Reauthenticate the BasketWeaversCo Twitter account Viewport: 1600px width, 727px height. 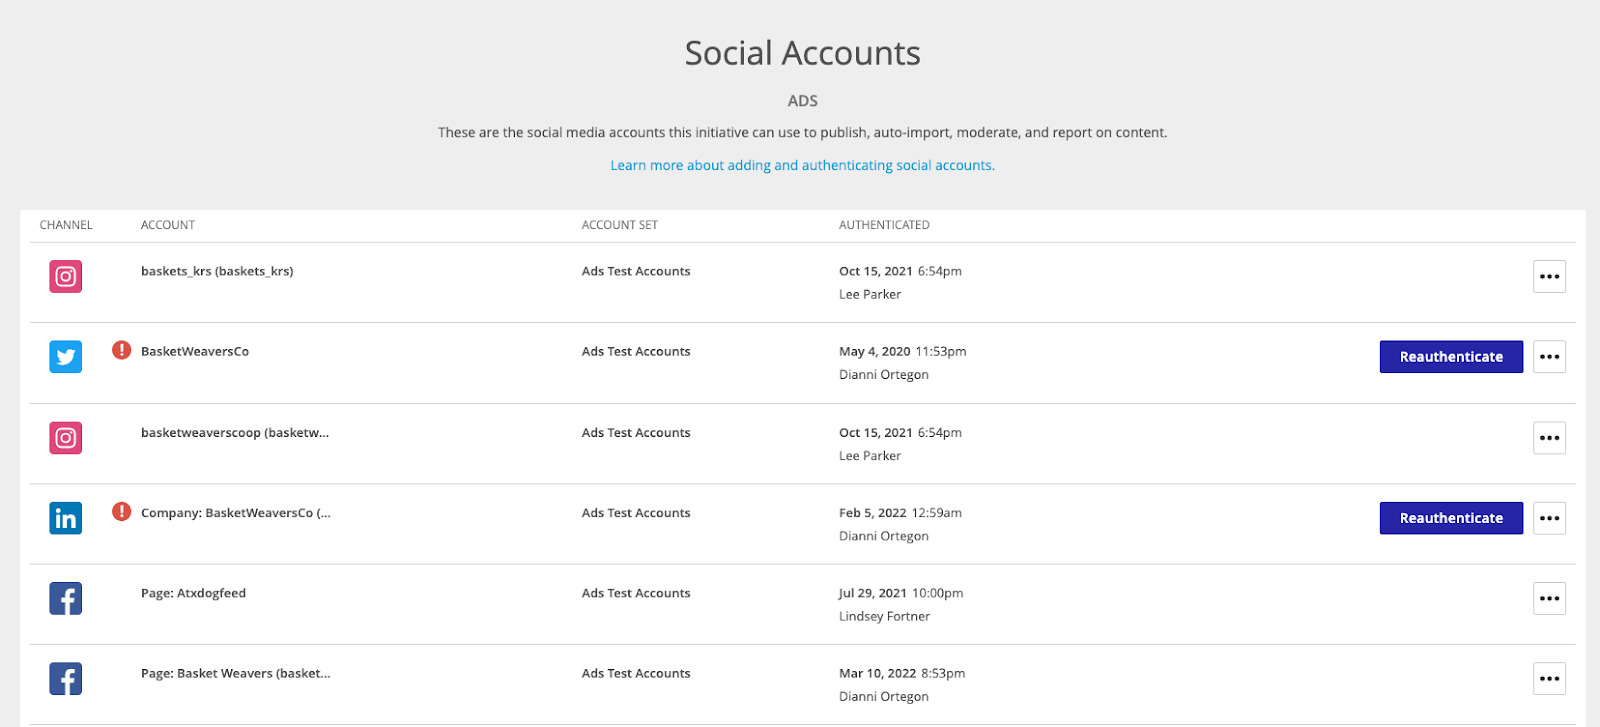point(1450,356)
